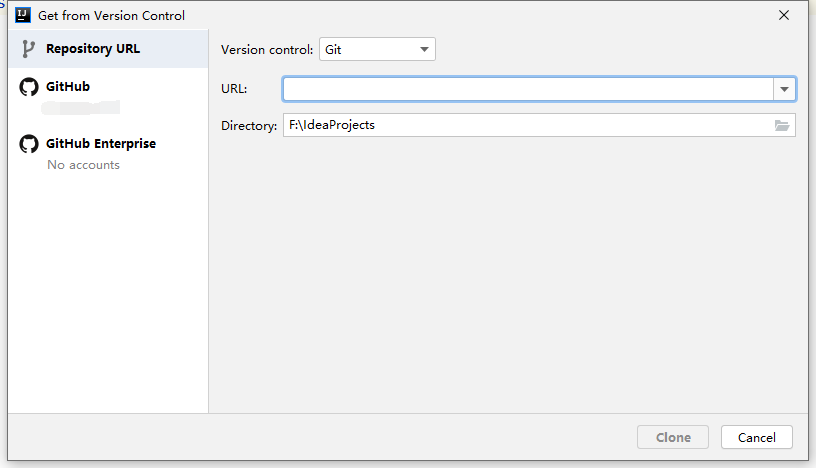816x468 pixels.
Task: Click the Get from Version Control title text
Action: coord(111,16)
